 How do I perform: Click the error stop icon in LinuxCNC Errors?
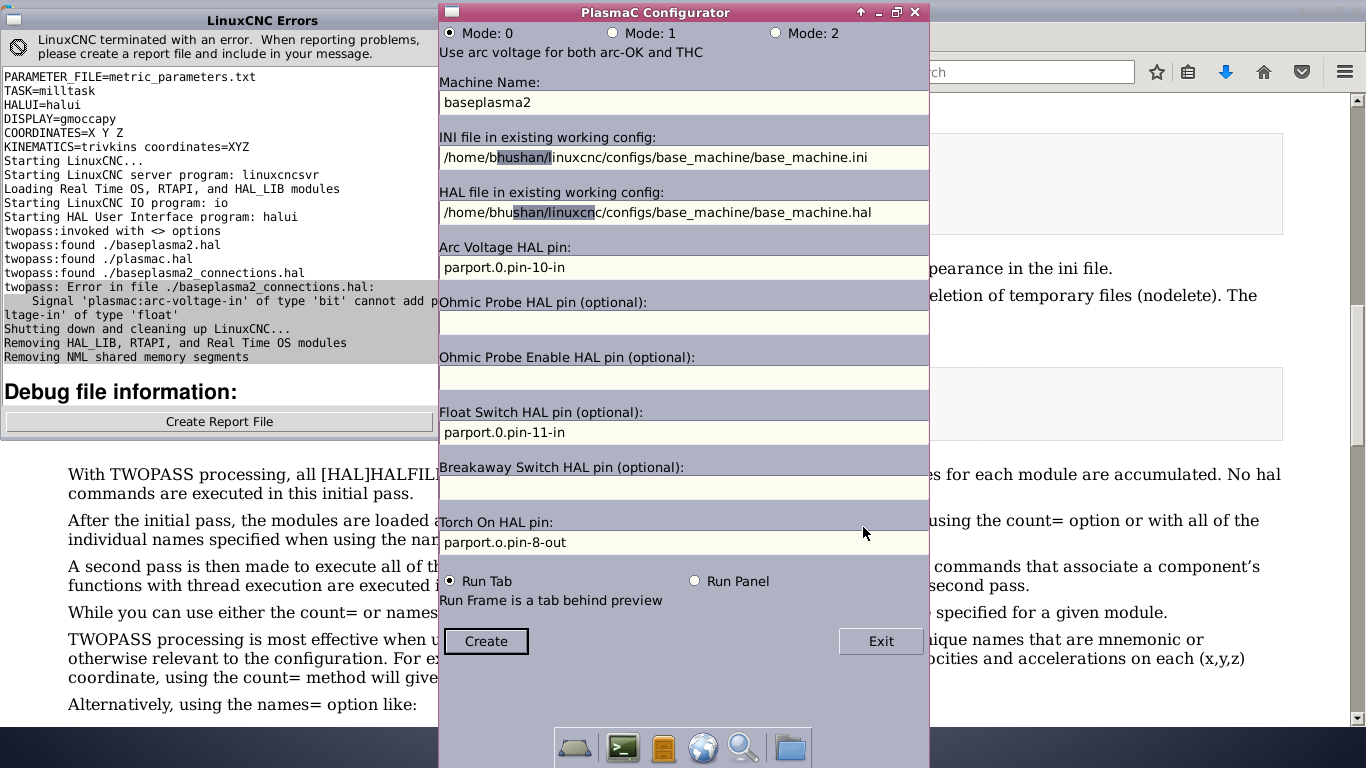pos(18,47)
